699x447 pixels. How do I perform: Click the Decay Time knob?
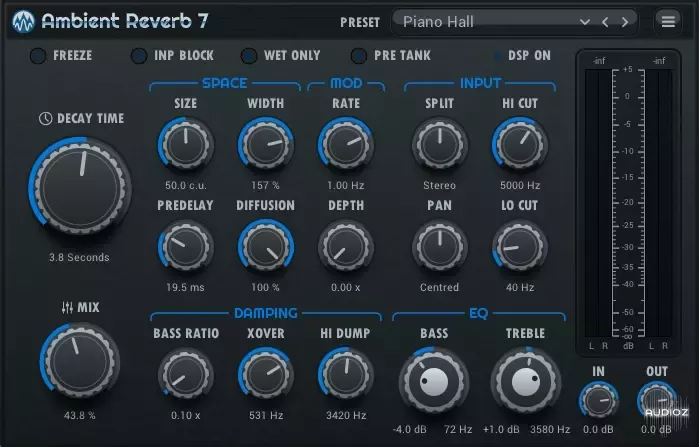pos(80,187)
